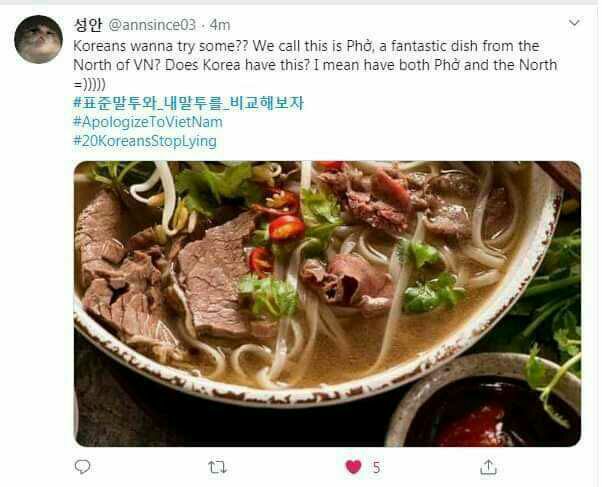Click the reply speech bubble icon

coord(82,467)
